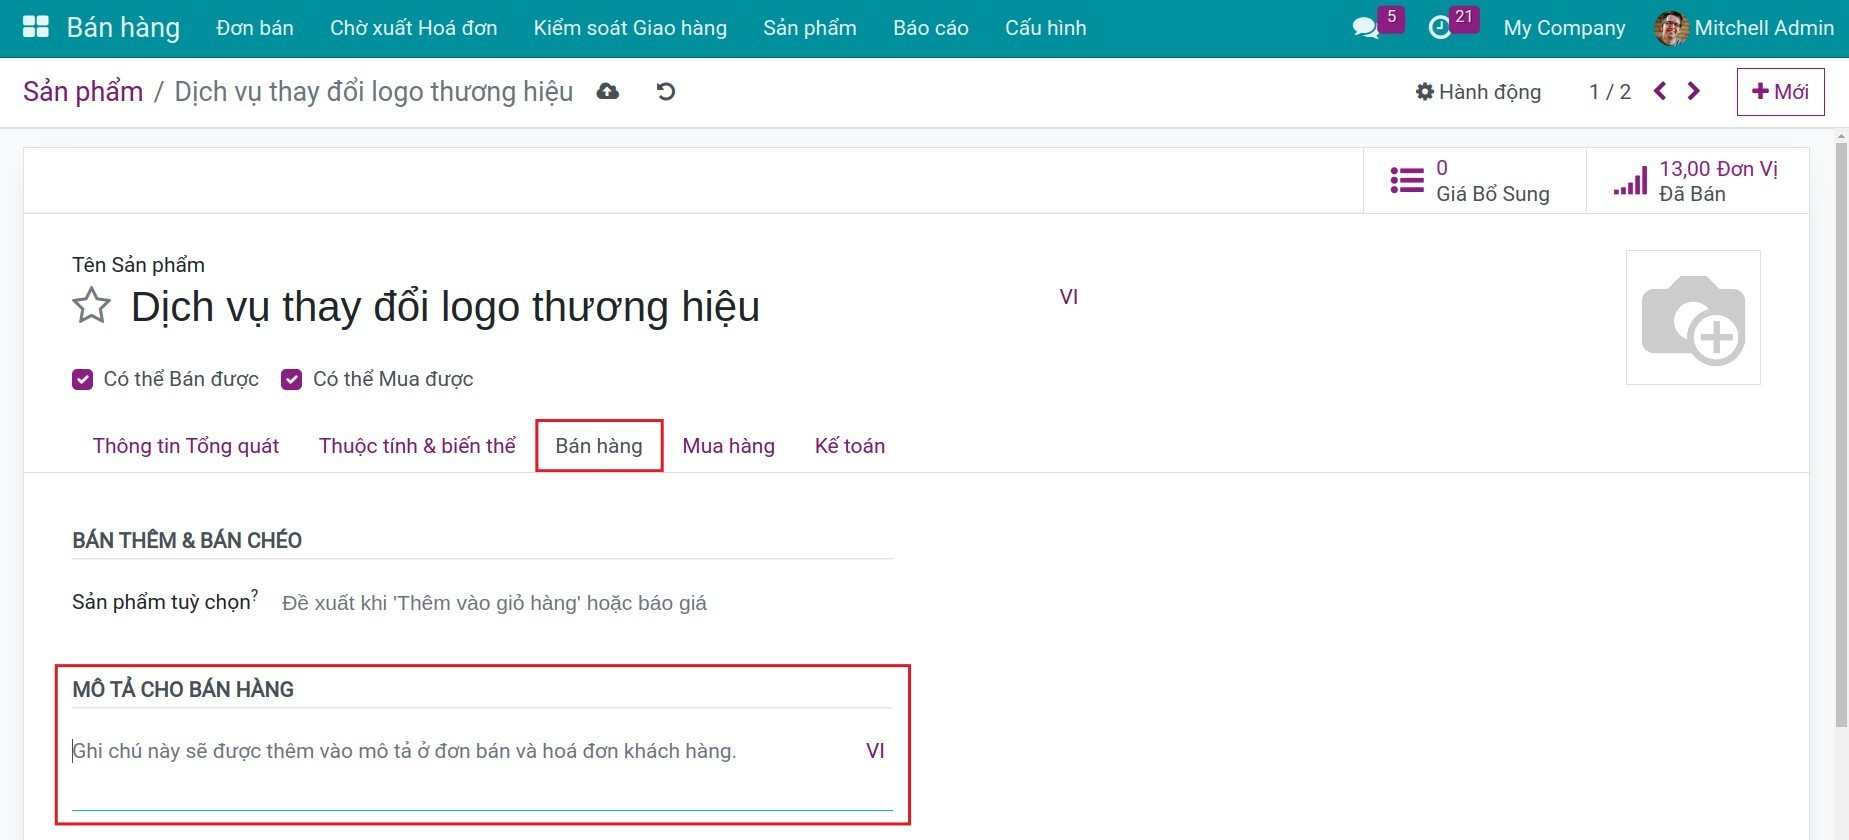Open Mitchell Admin user menu

1744,28
